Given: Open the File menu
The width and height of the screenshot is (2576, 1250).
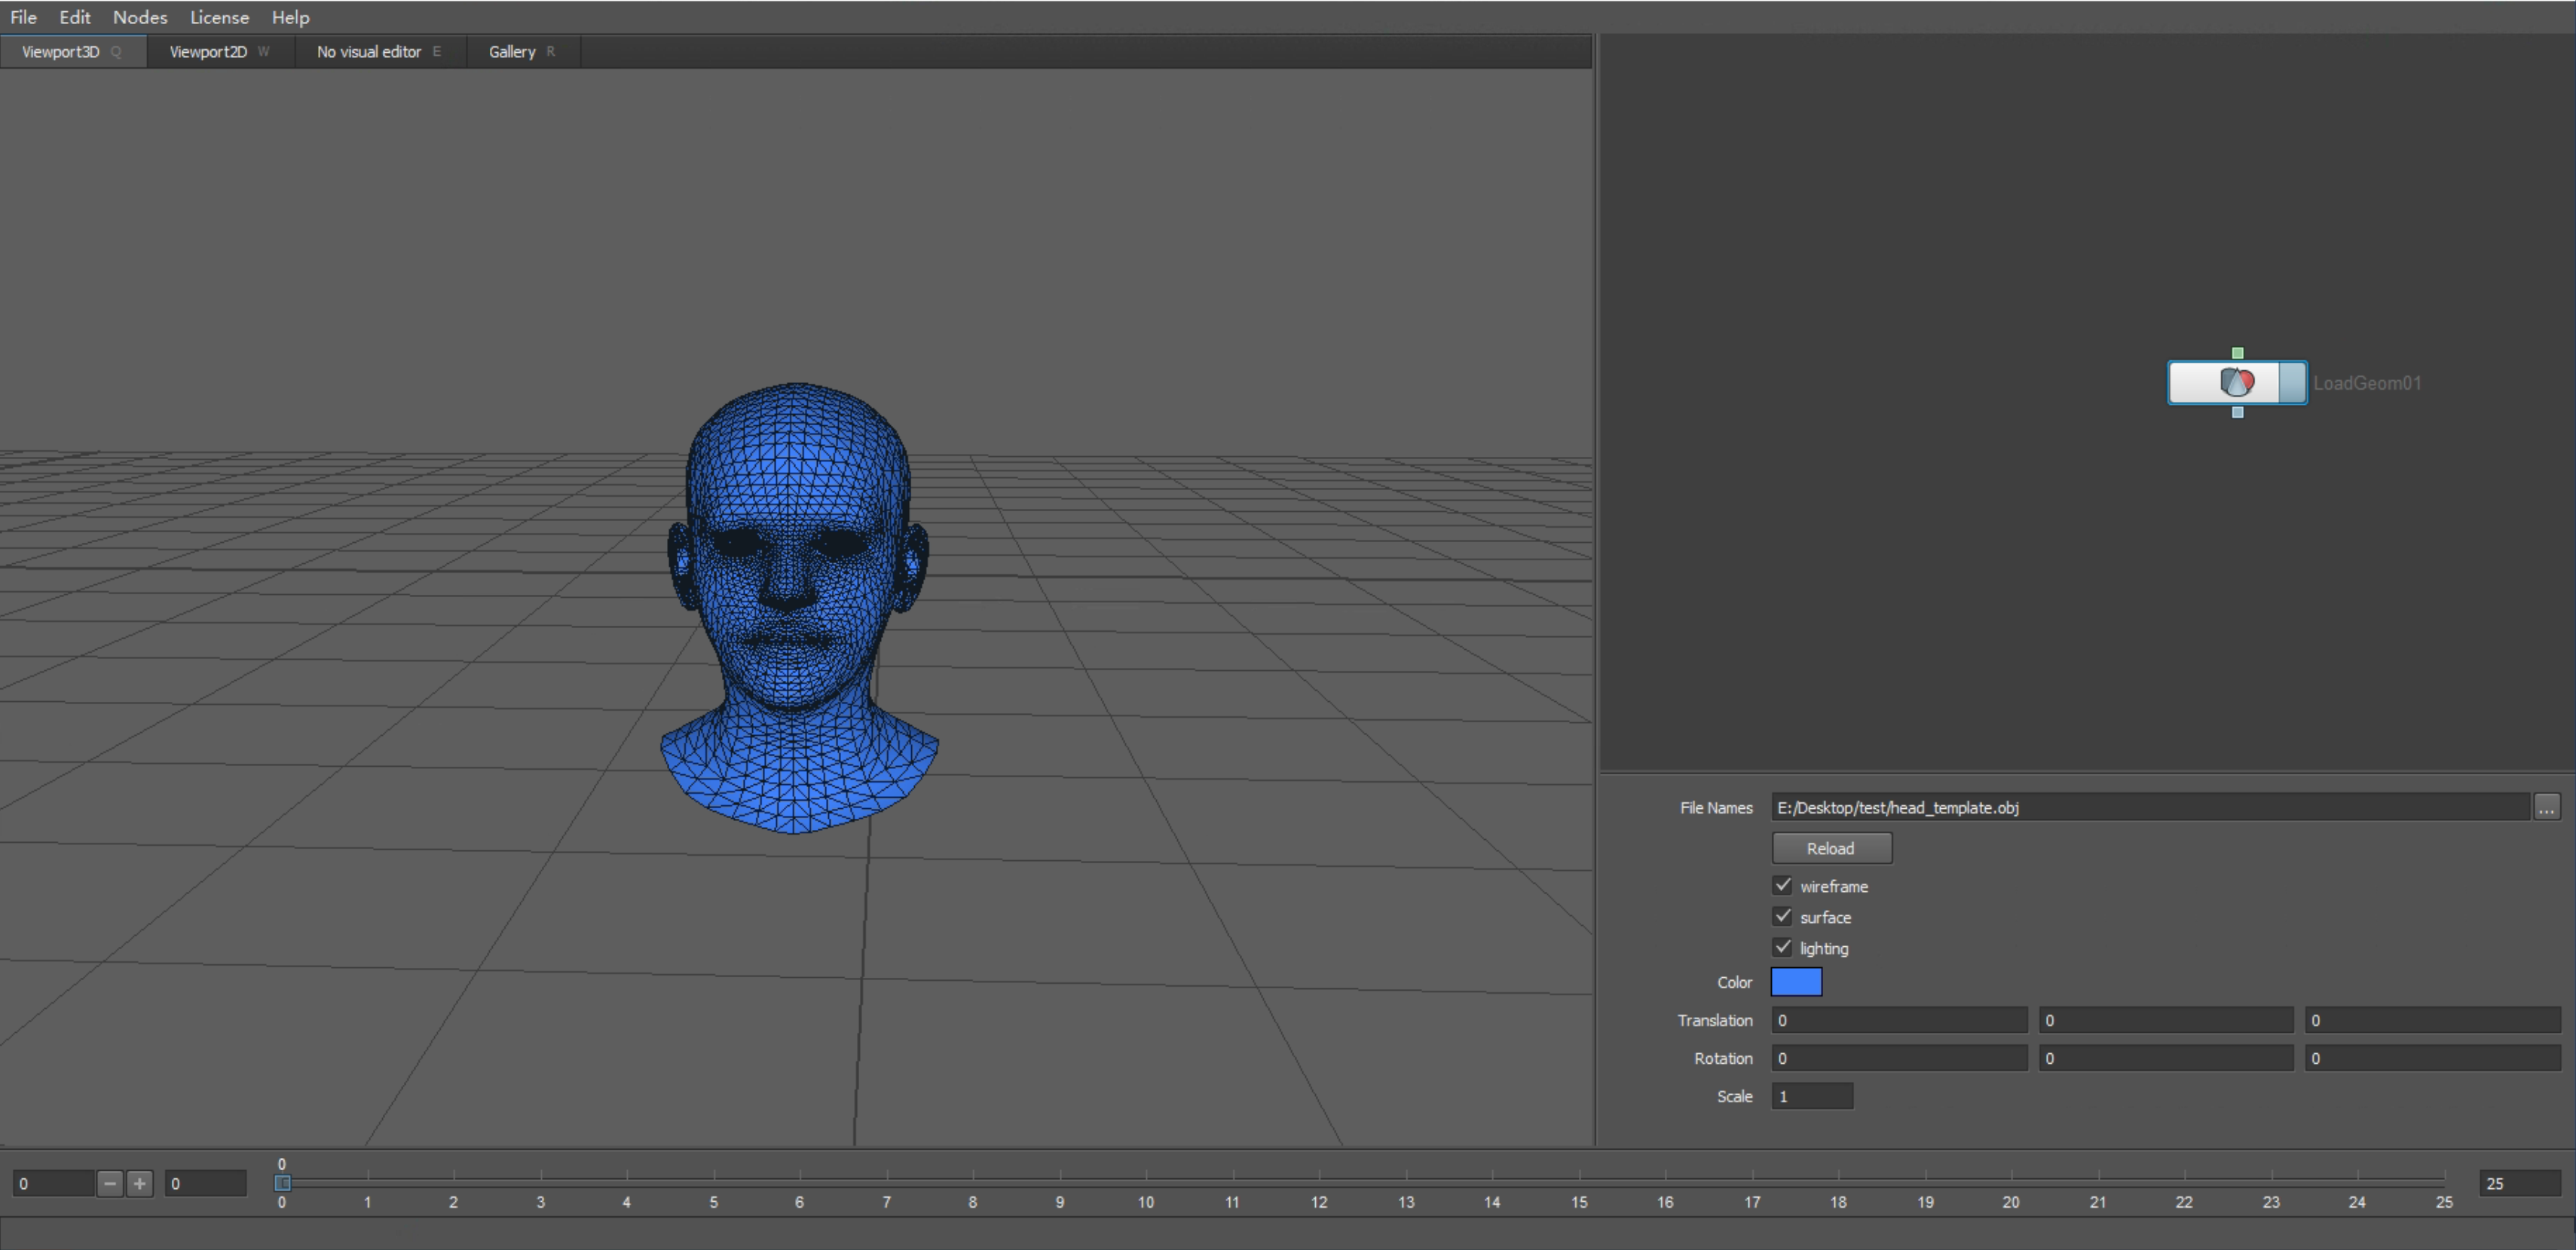Looking at the screenshot, I should (x=23, y=17).
